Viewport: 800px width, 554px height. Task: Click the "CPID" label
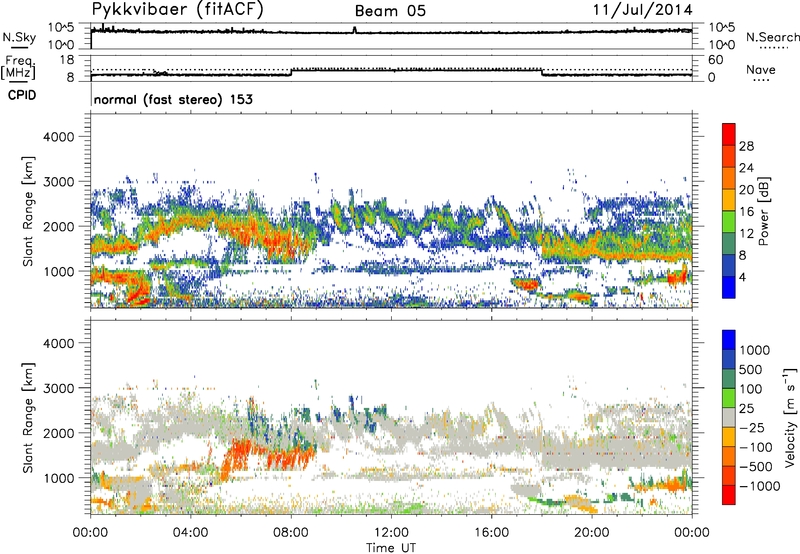(x=22, y=95)
